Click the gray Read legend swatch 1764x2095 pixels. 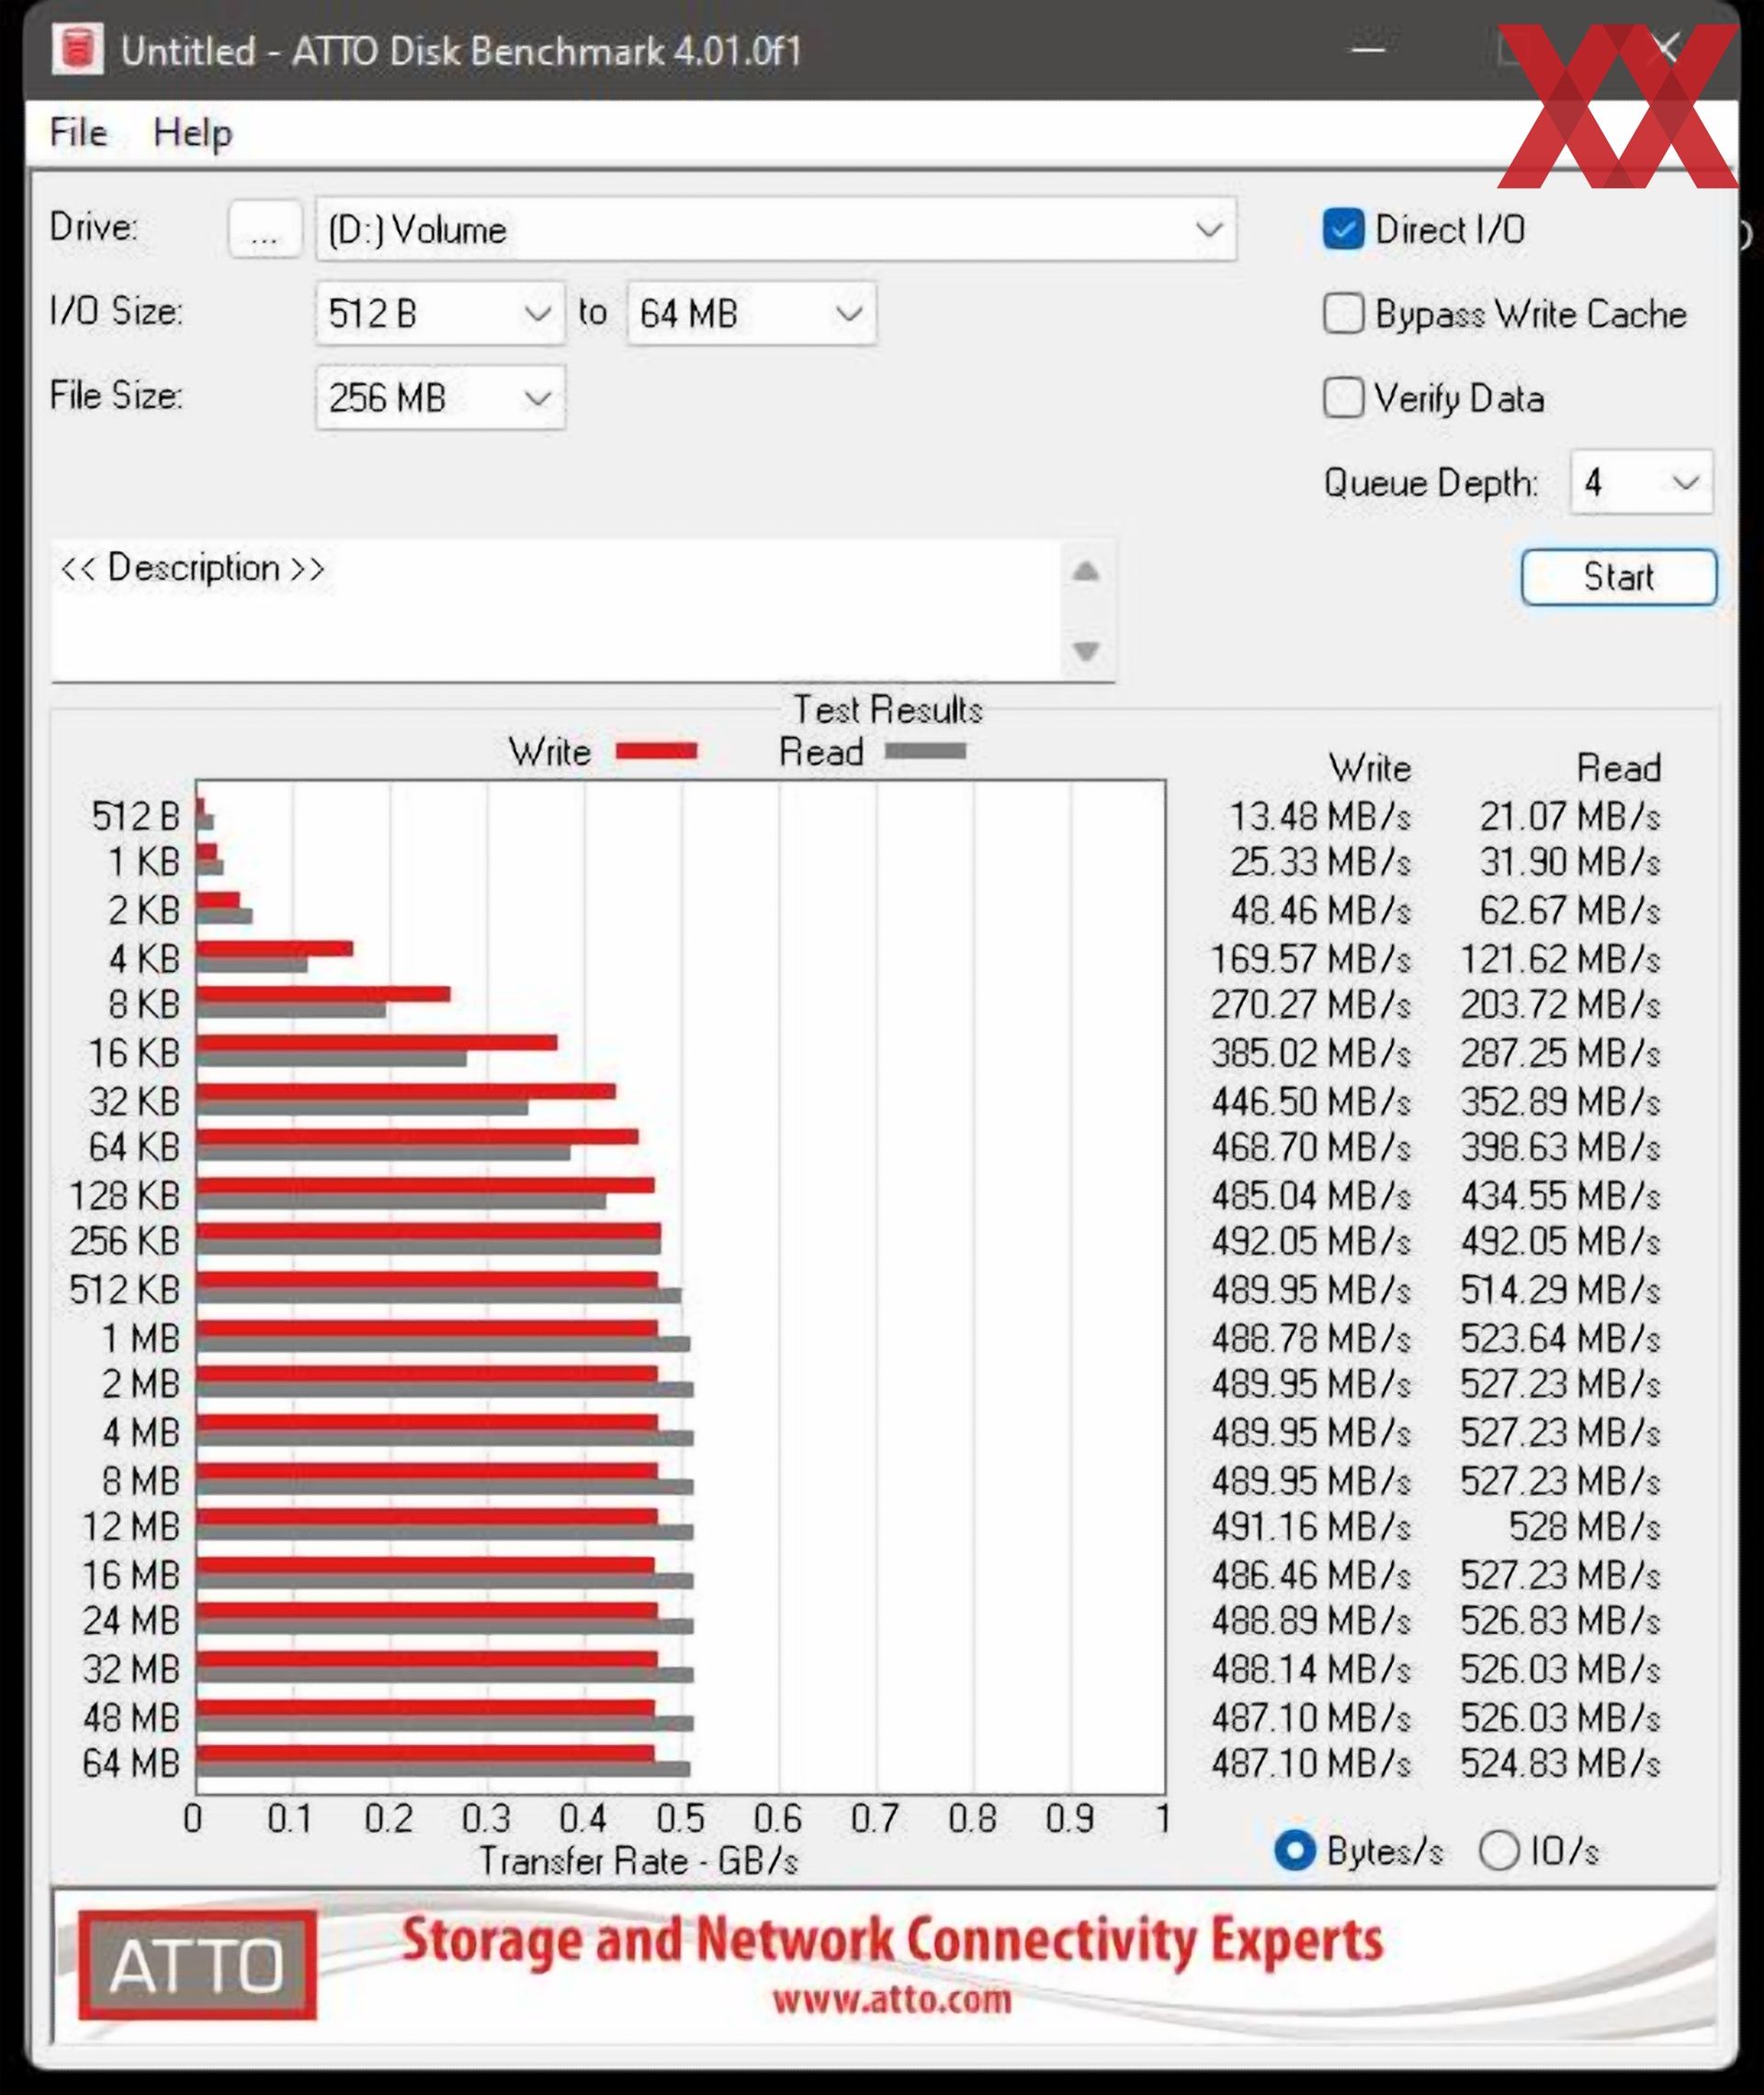click(x=925, y=751)
